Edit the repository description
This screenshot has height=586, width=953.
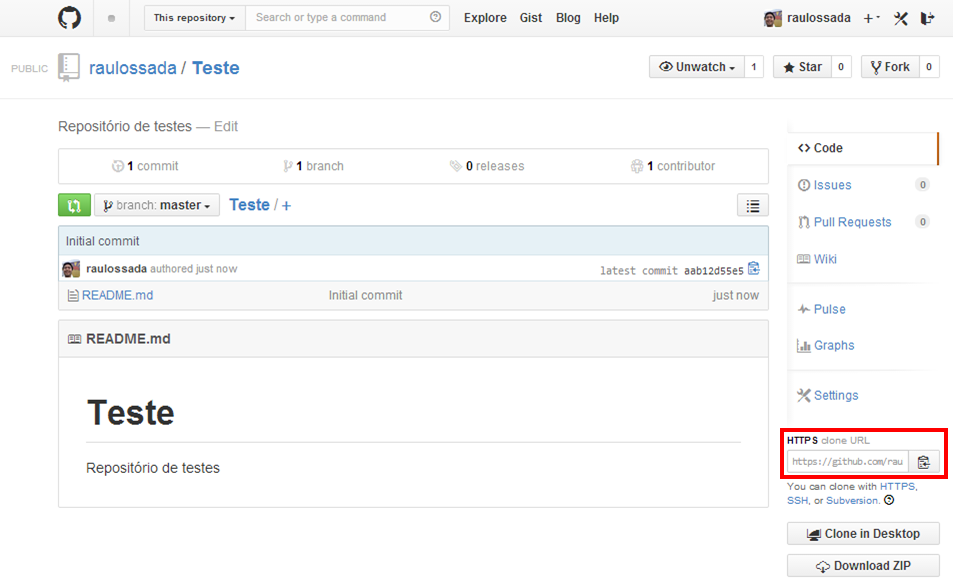(226, 126)
